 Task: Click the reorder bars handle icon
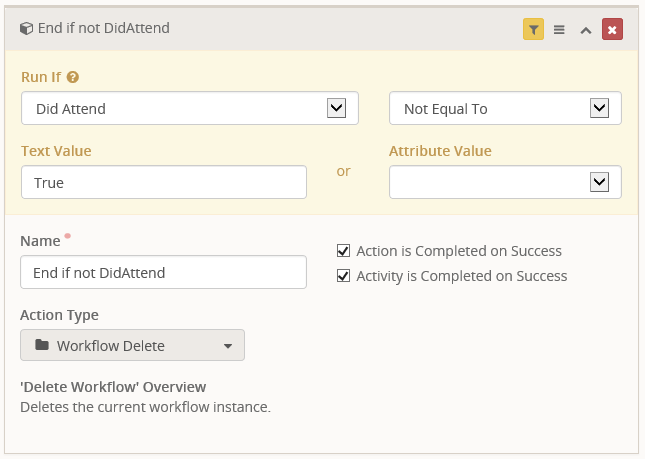click(x=560, y=29)
